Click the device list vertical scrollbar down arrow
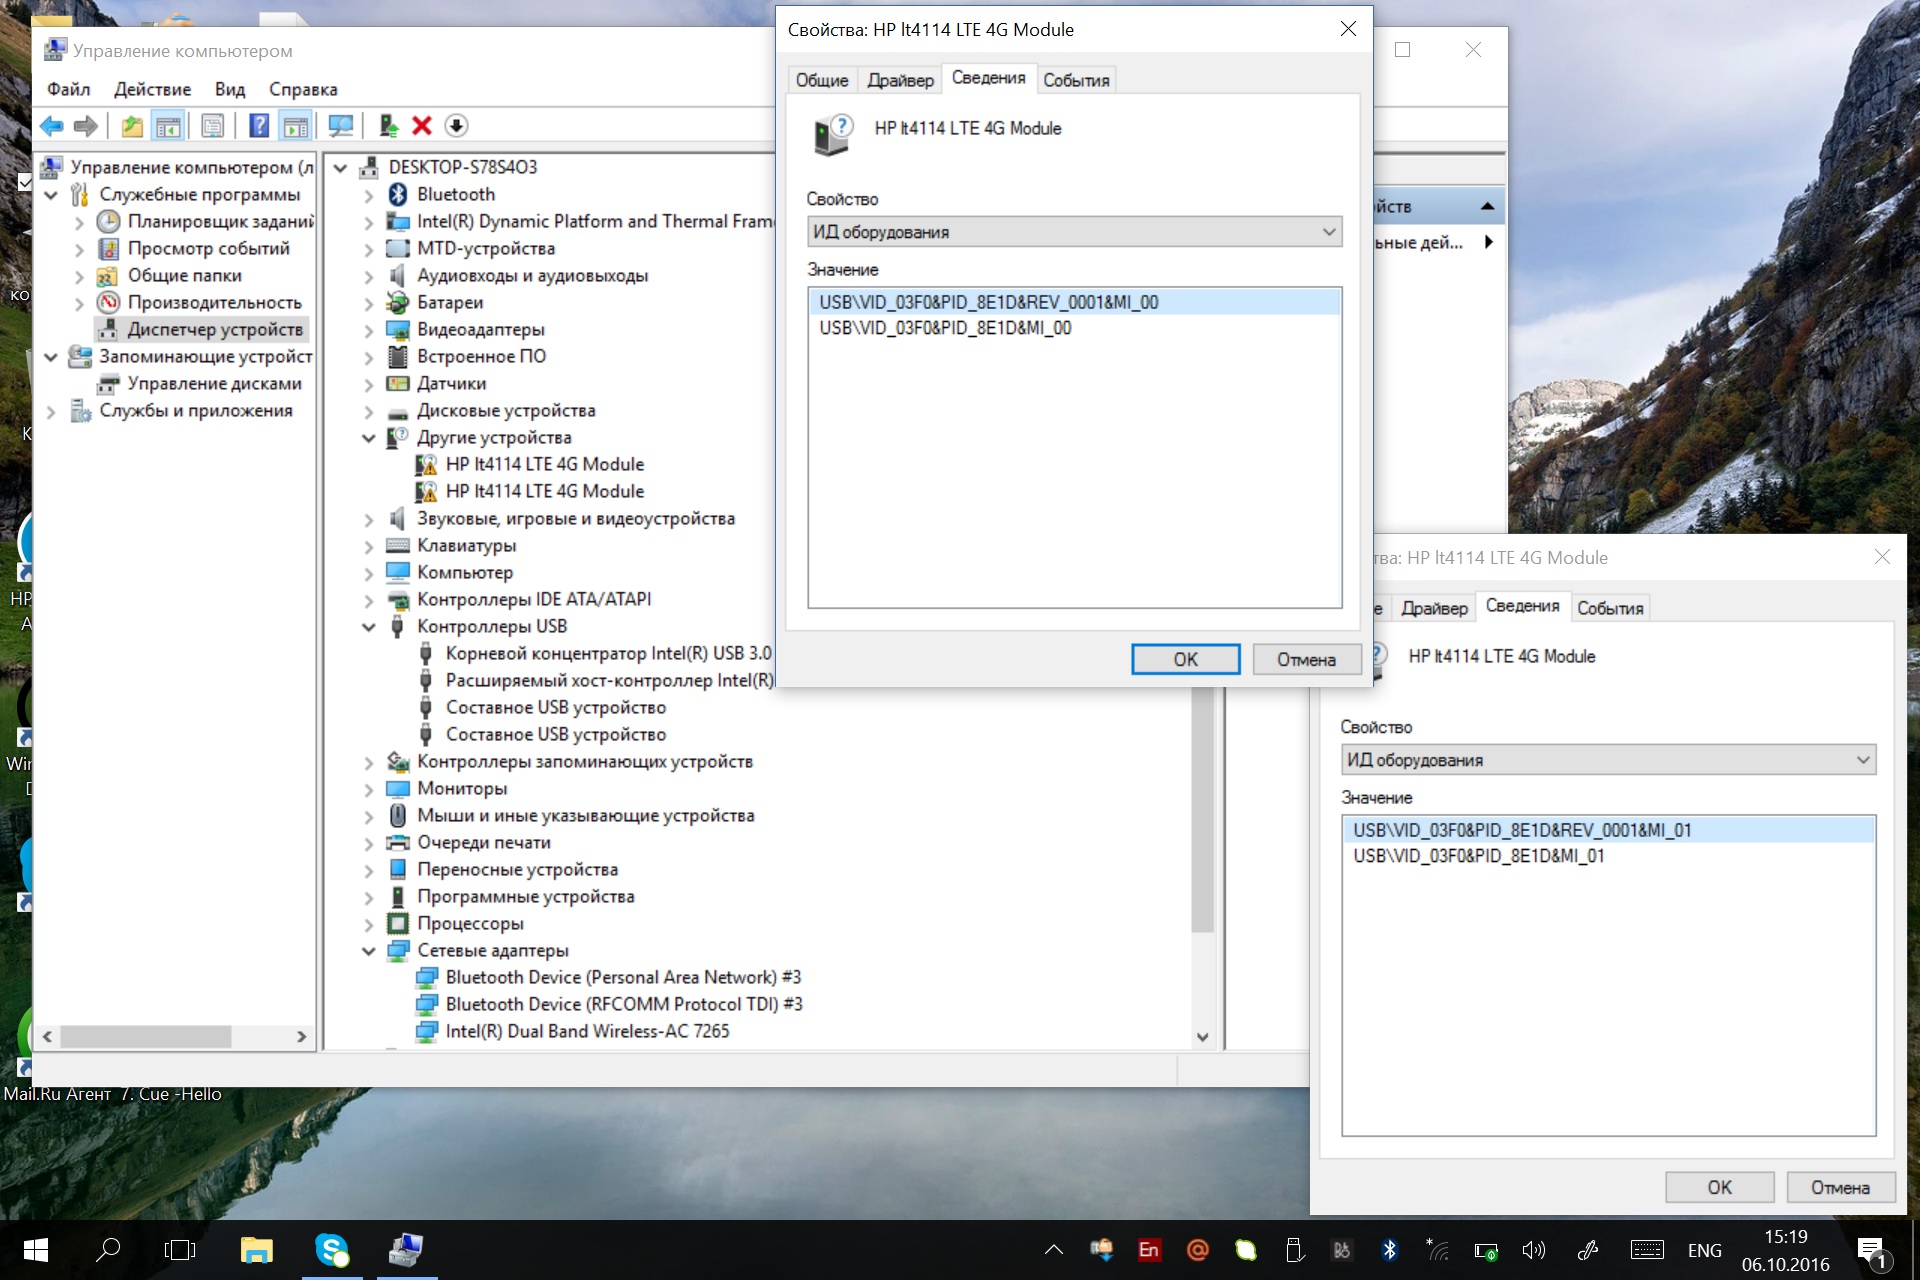This screenshot has height=1280, width=1920. [1203, 1037]
